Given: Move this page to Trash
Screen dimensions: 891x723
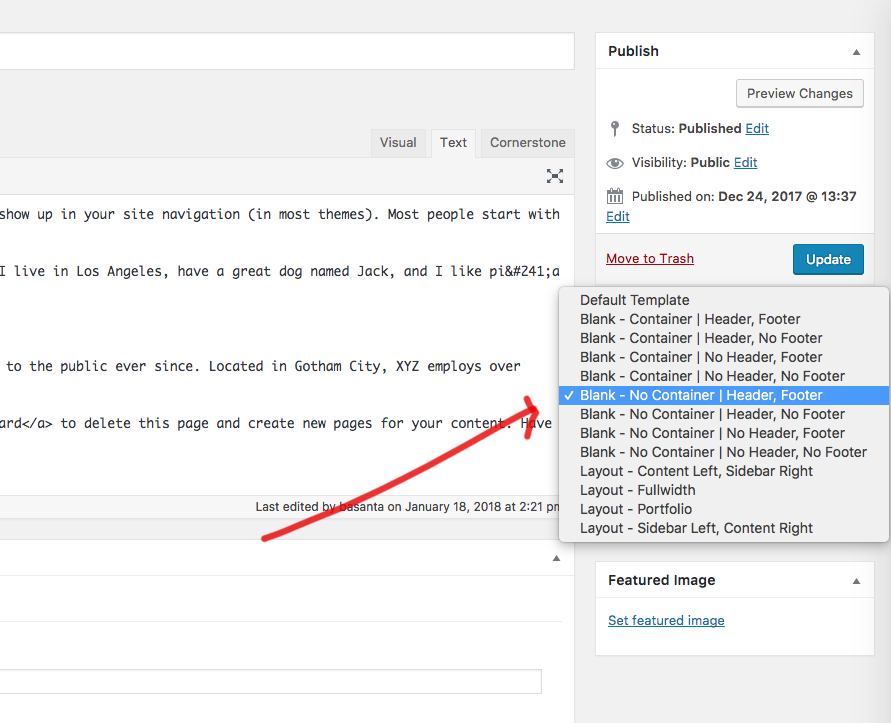Looking at the screenshot, I should tap(649, 258).
